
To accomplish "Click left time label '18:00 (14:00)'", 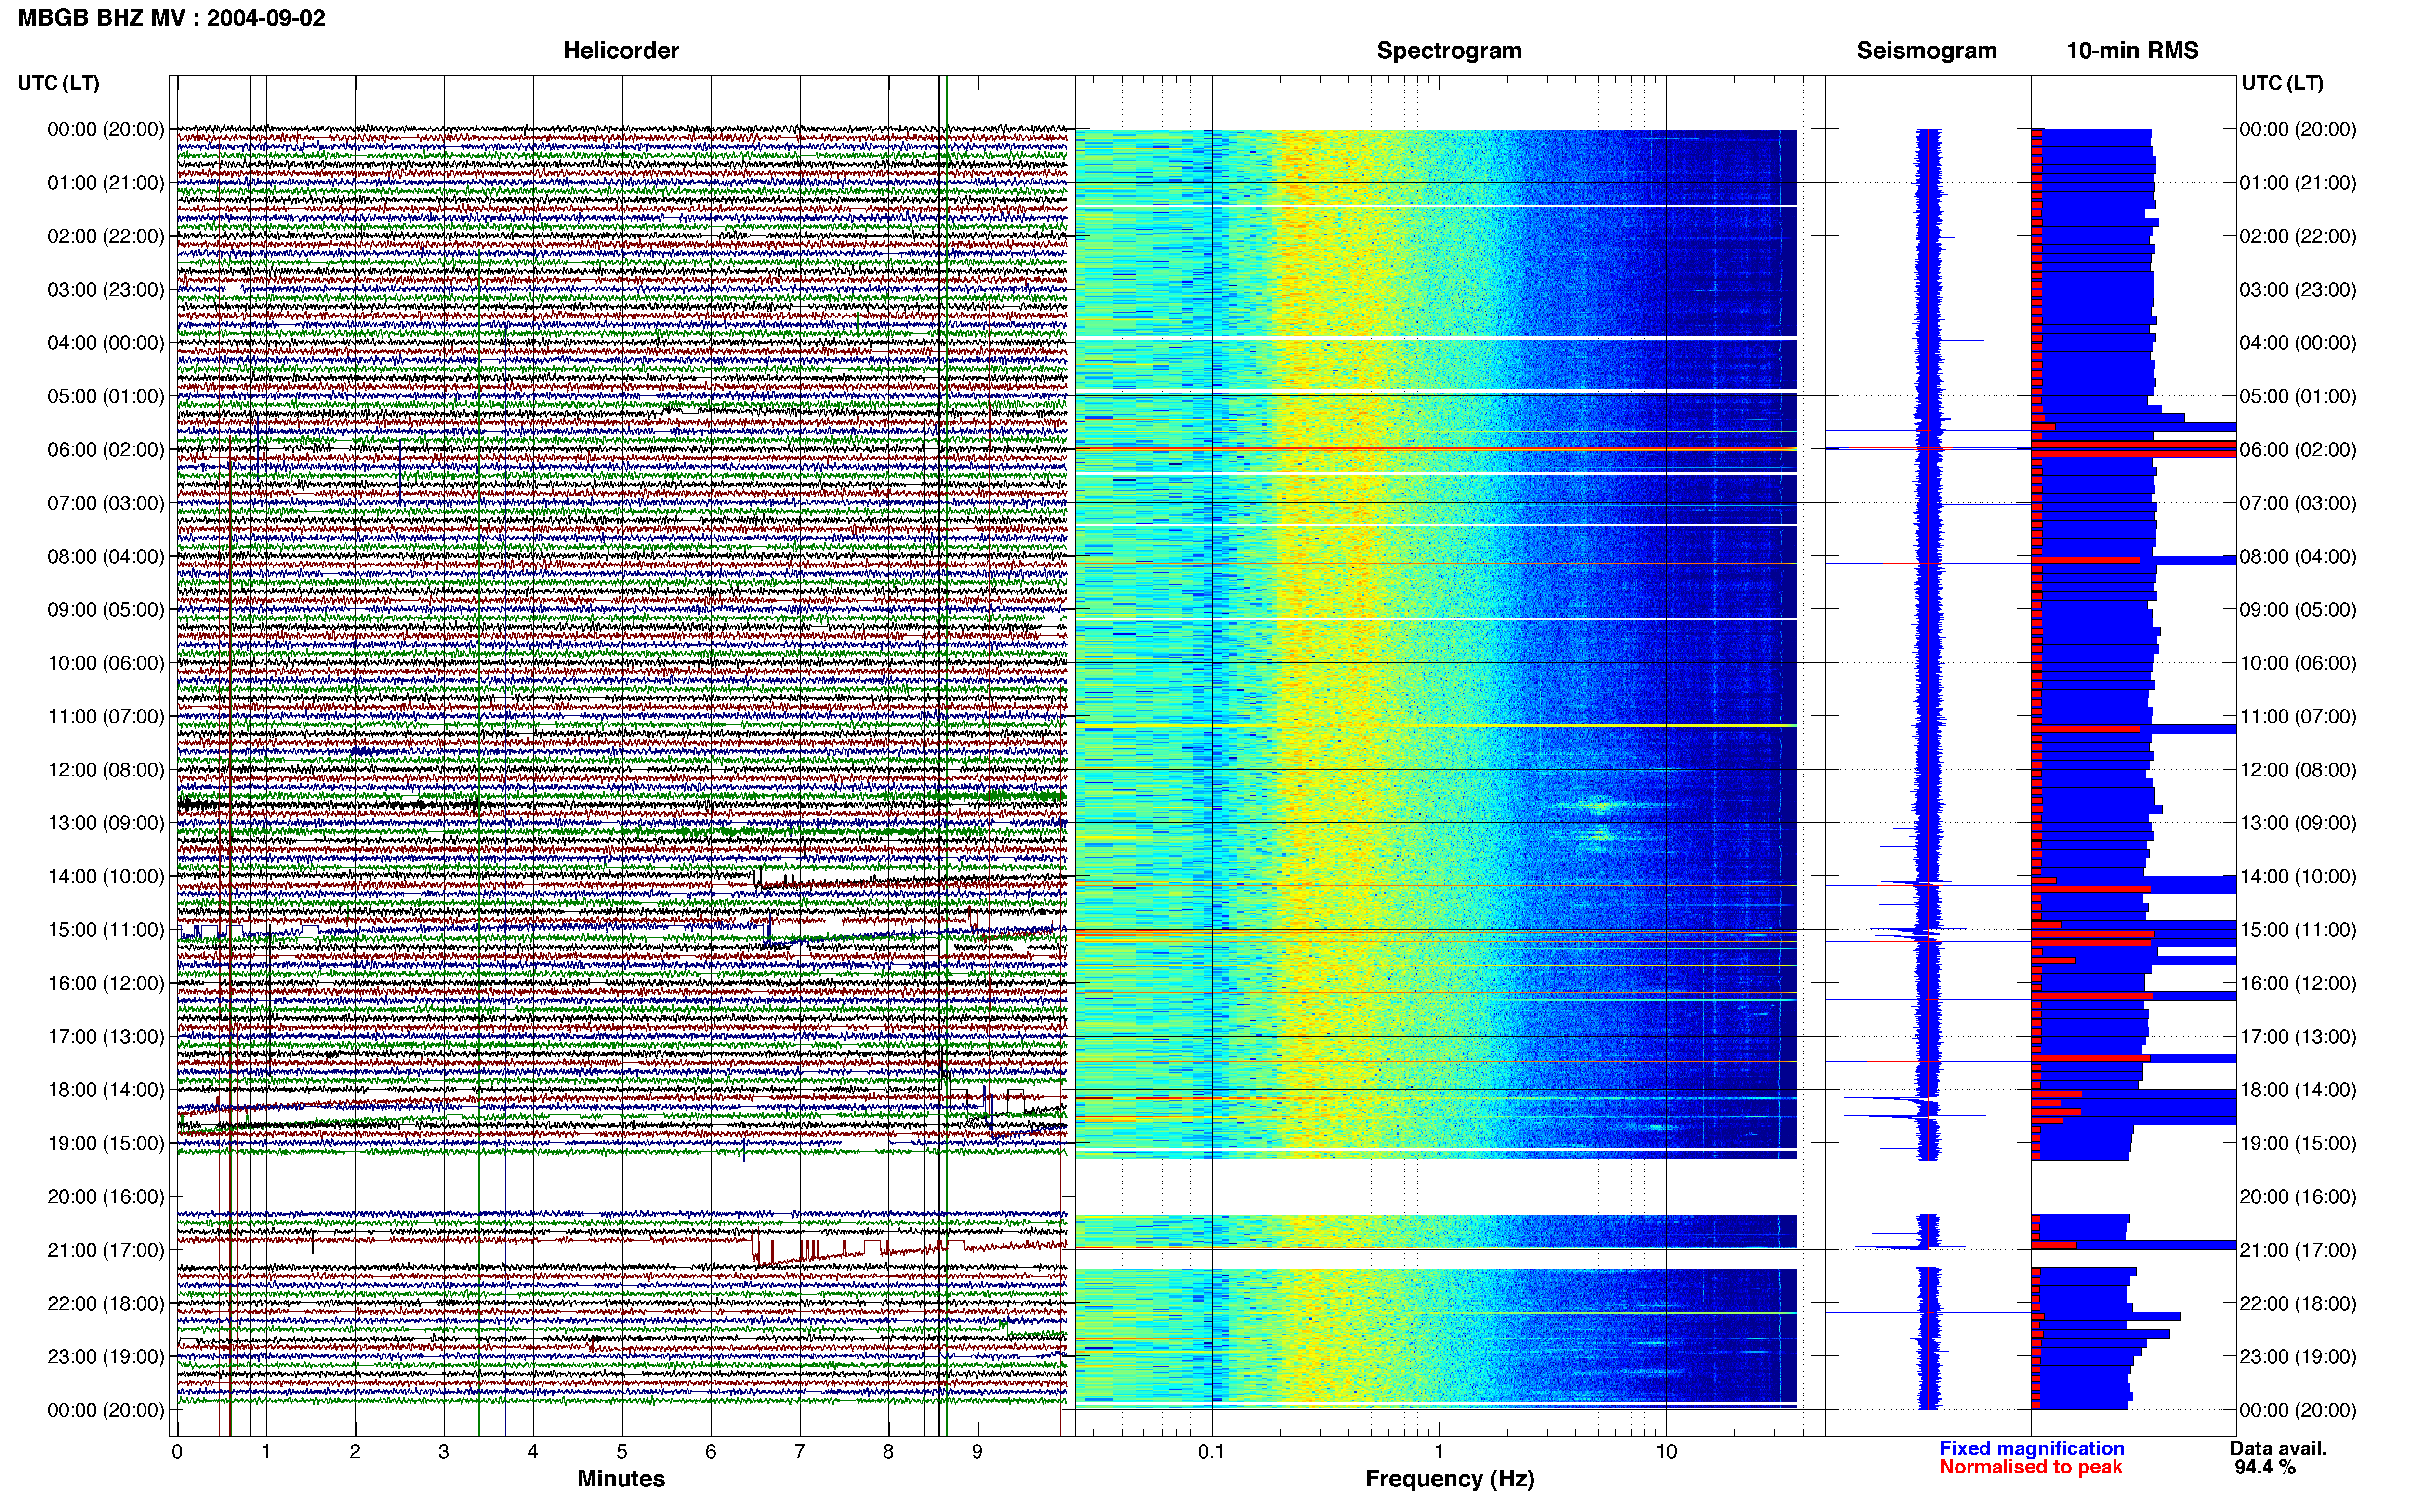I will tap(106, 1089).
